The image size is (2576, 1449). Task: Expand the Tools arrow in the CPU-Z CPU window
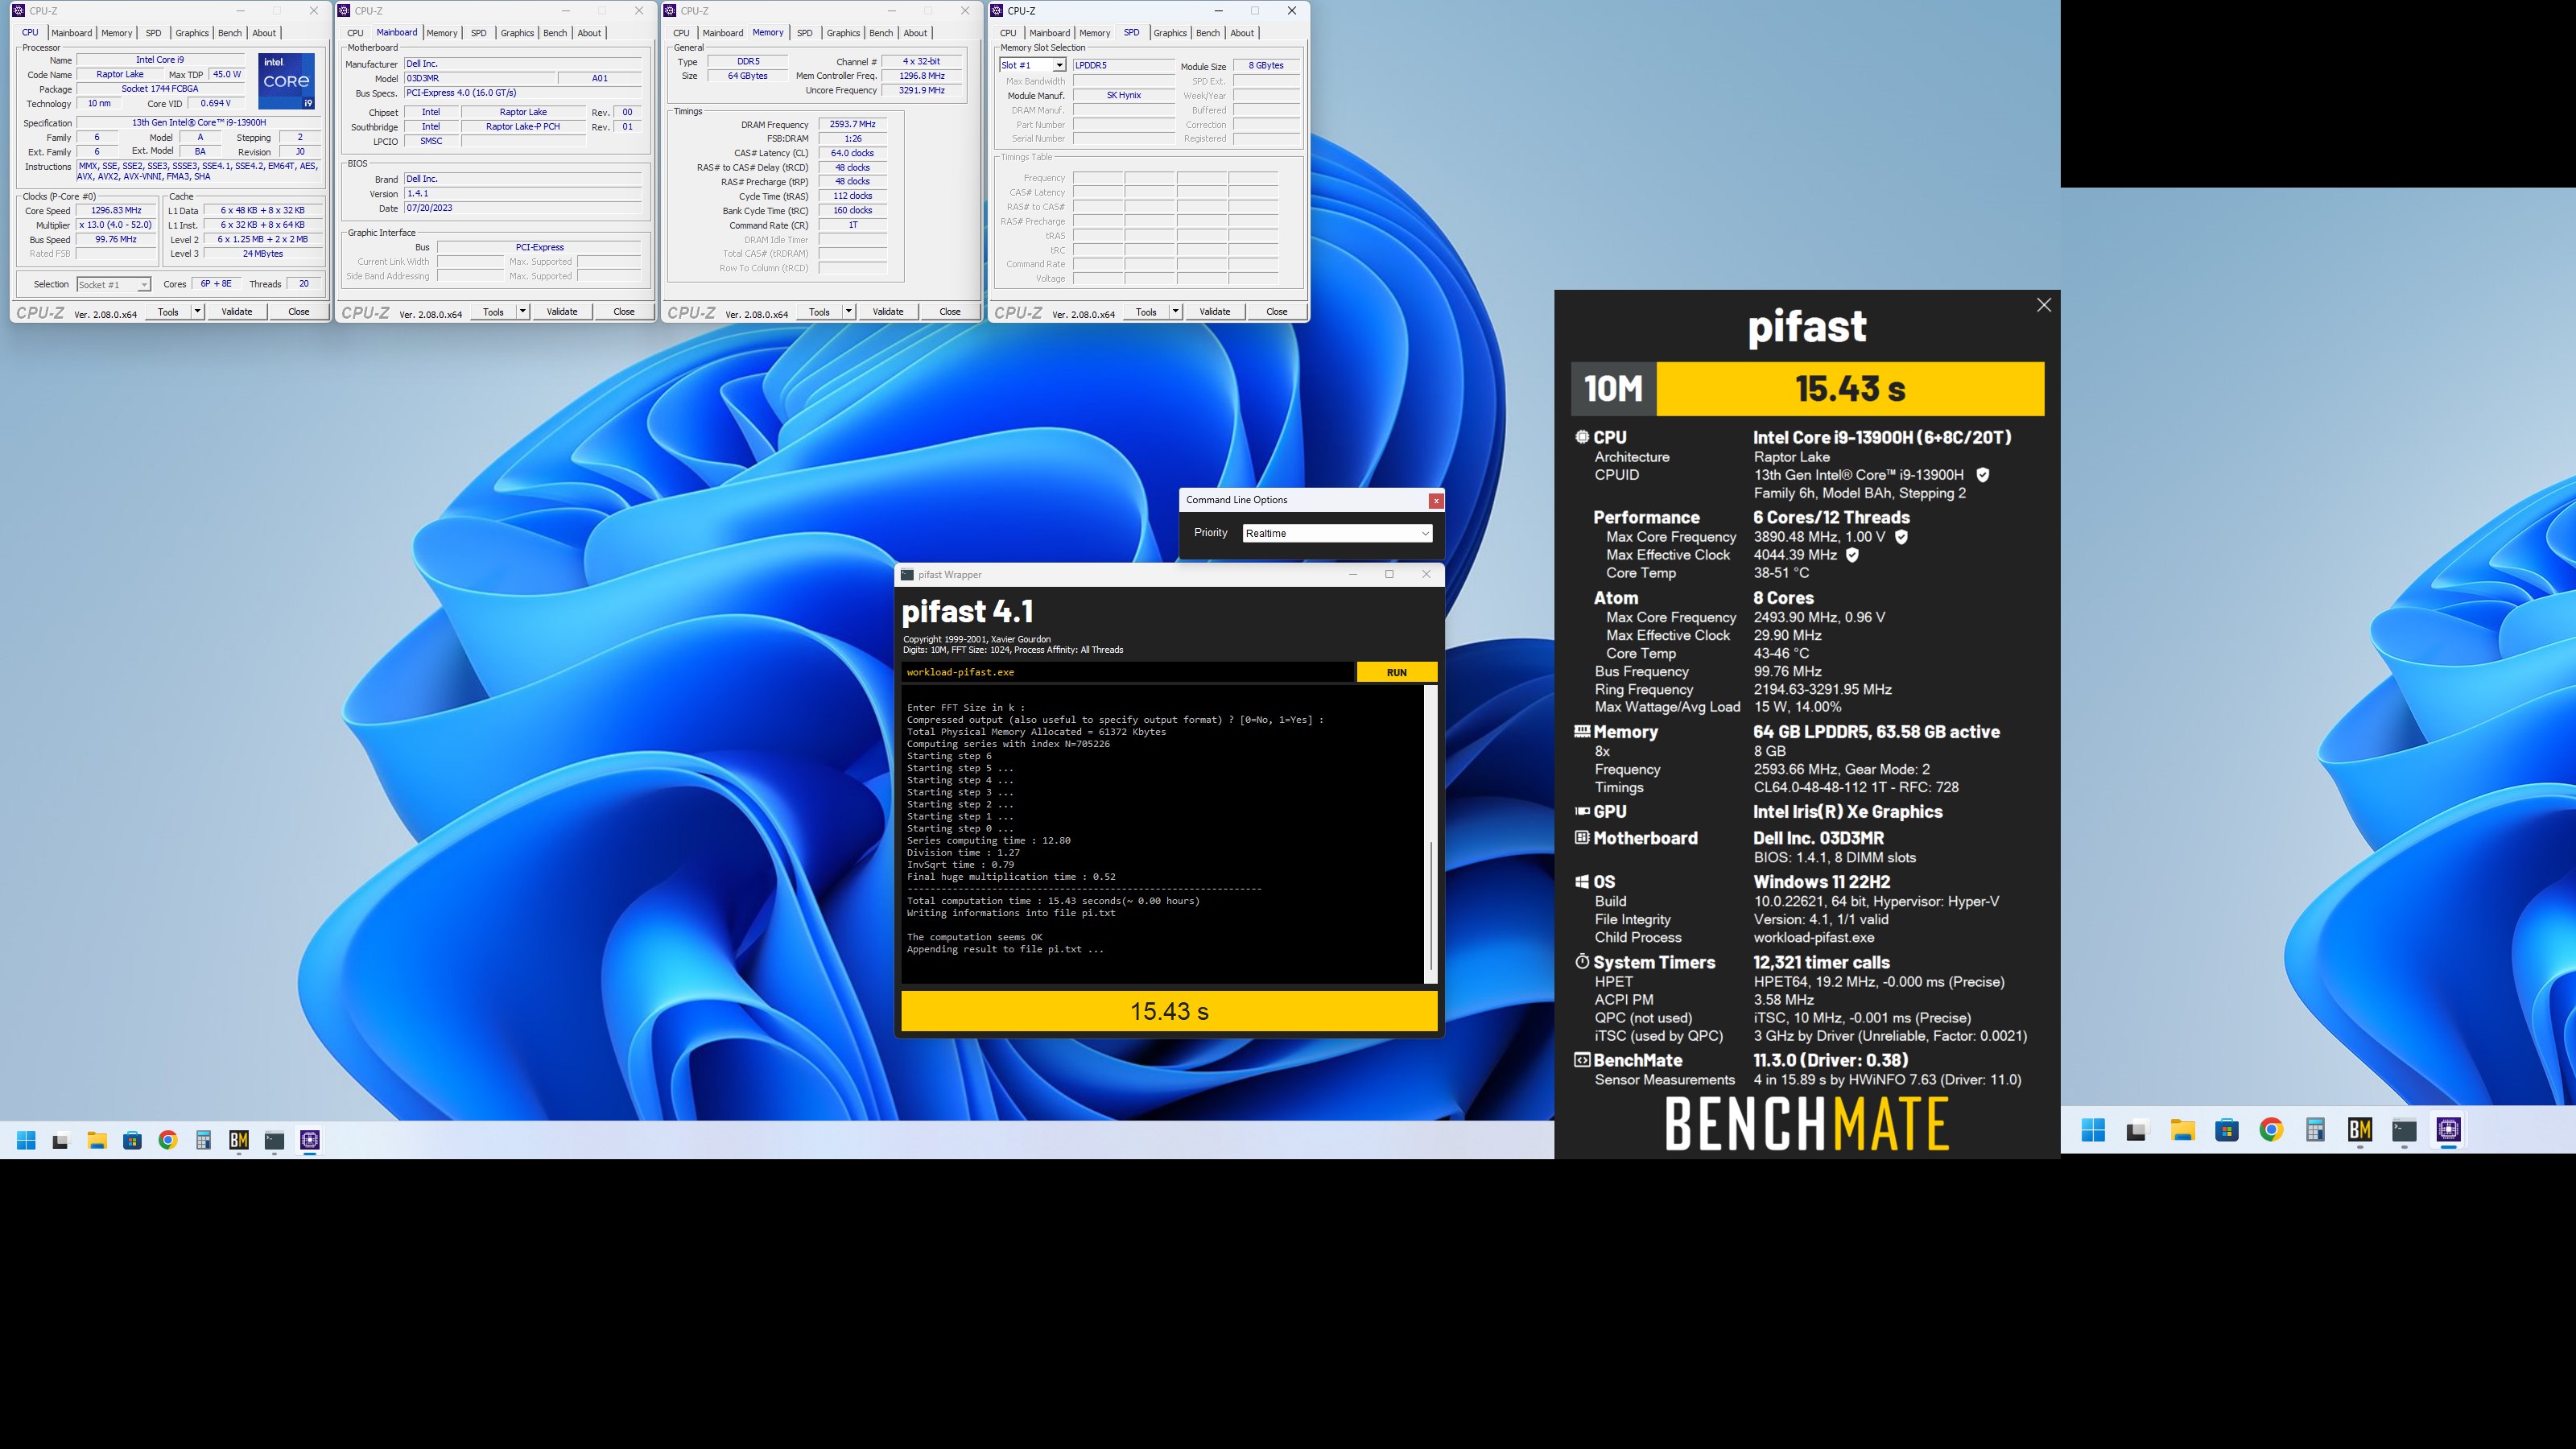coord(197,312)
